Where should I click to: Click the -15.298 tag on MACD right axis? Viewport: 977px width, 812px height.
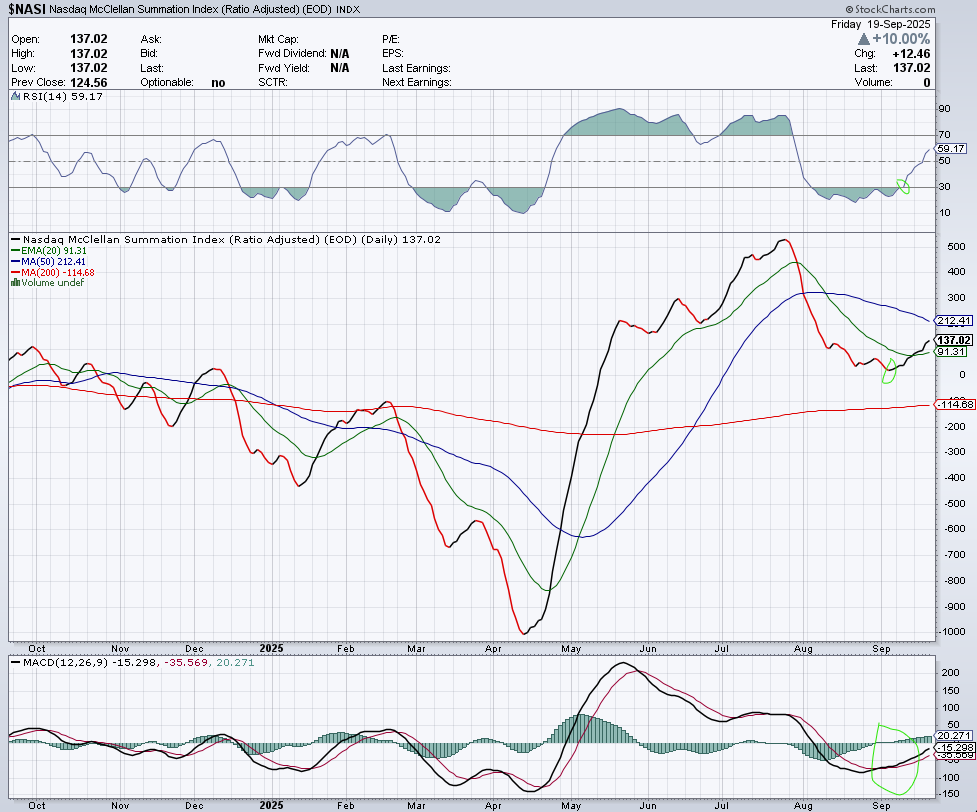tap(955, 747)
